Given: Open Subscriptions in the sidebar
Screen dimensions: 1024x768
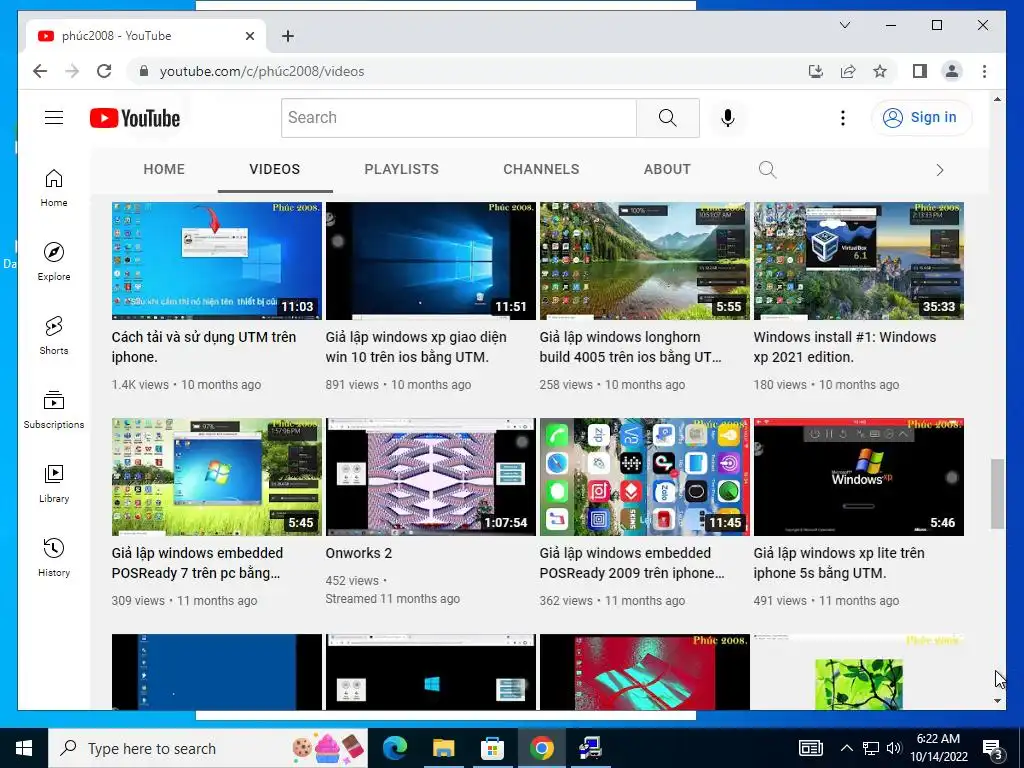Looking at the screenshot, I should (54, 409).
